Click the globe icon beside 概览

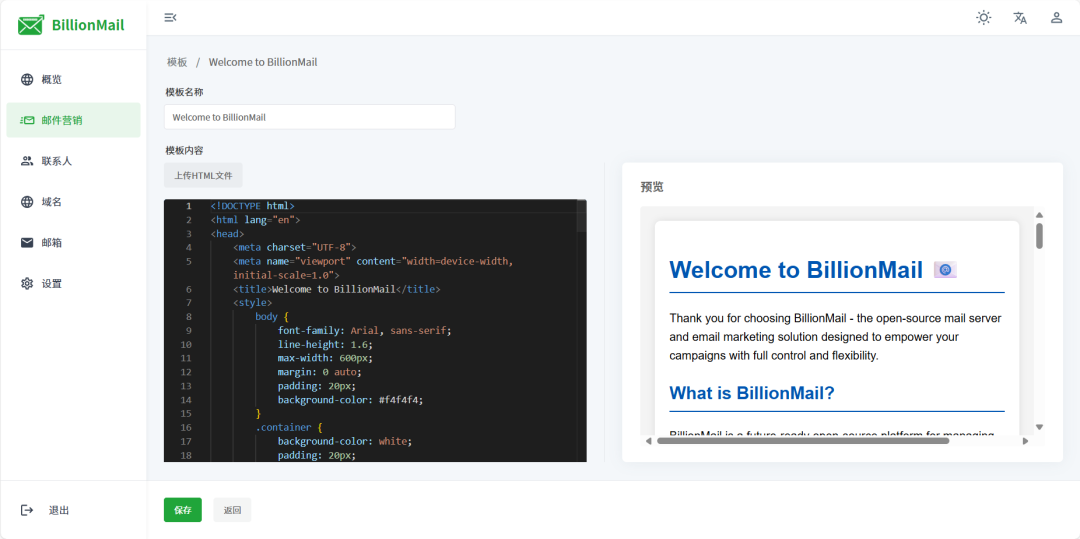click(x=27, y=79)
